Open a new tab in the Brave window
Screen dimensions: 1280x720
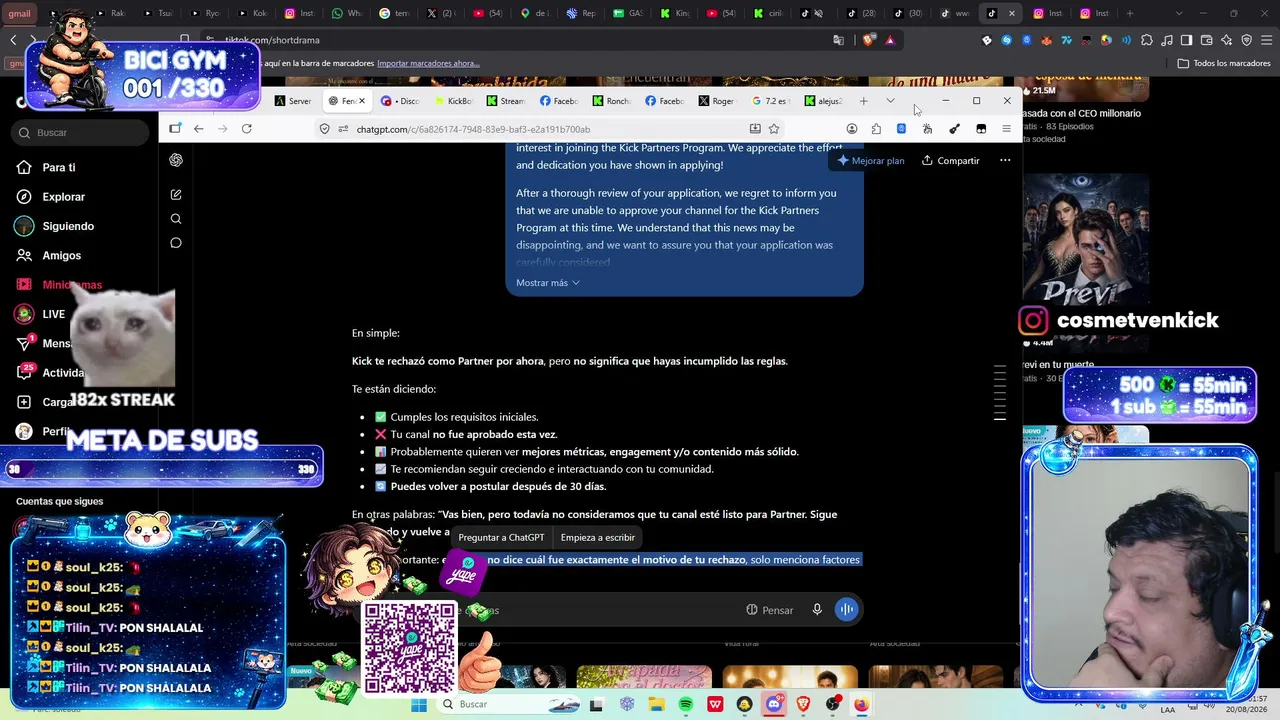tap(1130, 14)
